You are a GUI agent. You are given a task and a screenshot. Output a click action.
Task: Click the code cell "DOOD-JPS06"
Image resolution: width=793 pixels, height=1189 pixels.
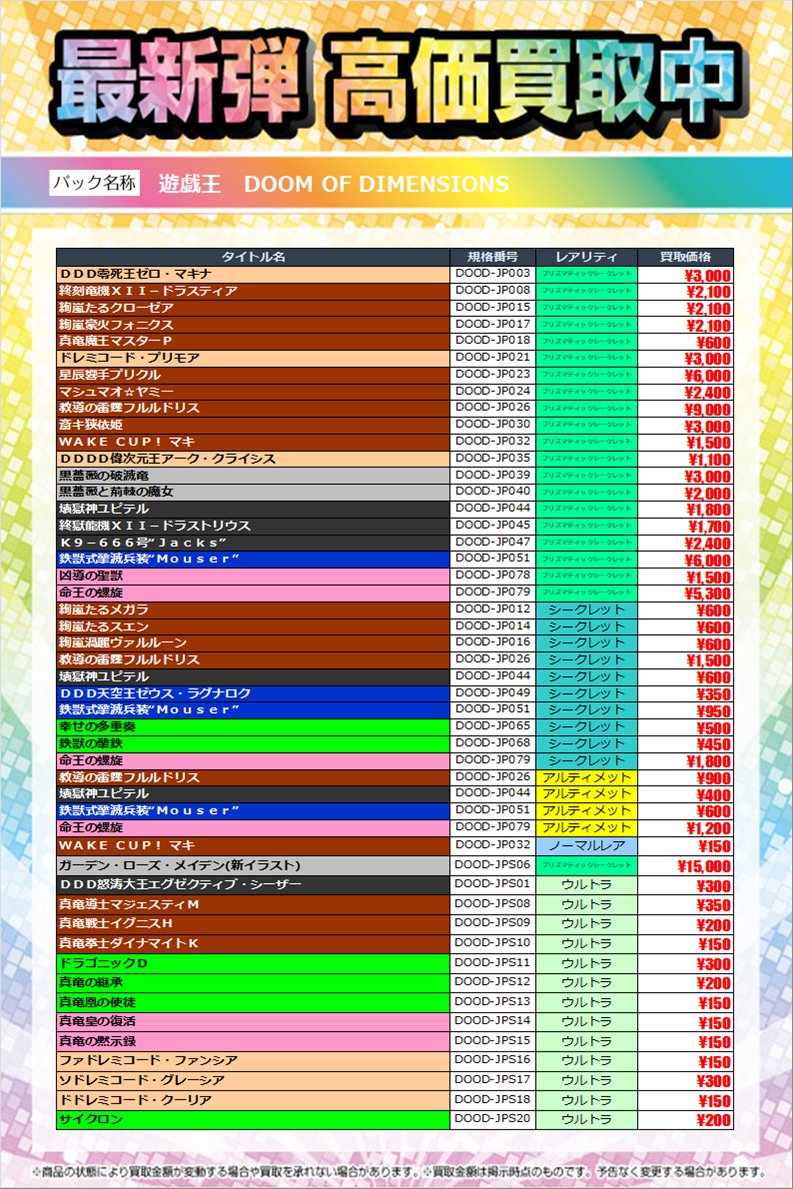(x=493, y=864)
